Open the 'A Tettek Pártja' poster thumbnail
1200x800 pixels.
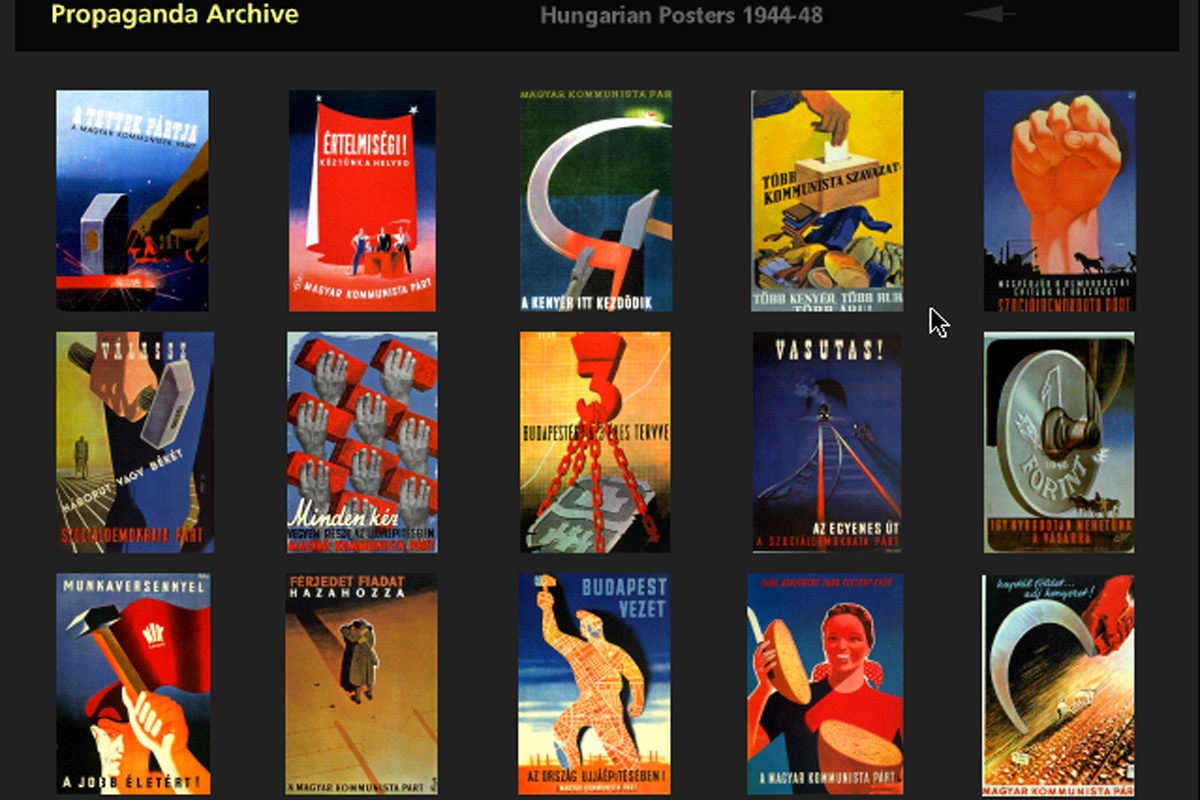(132, 200)
